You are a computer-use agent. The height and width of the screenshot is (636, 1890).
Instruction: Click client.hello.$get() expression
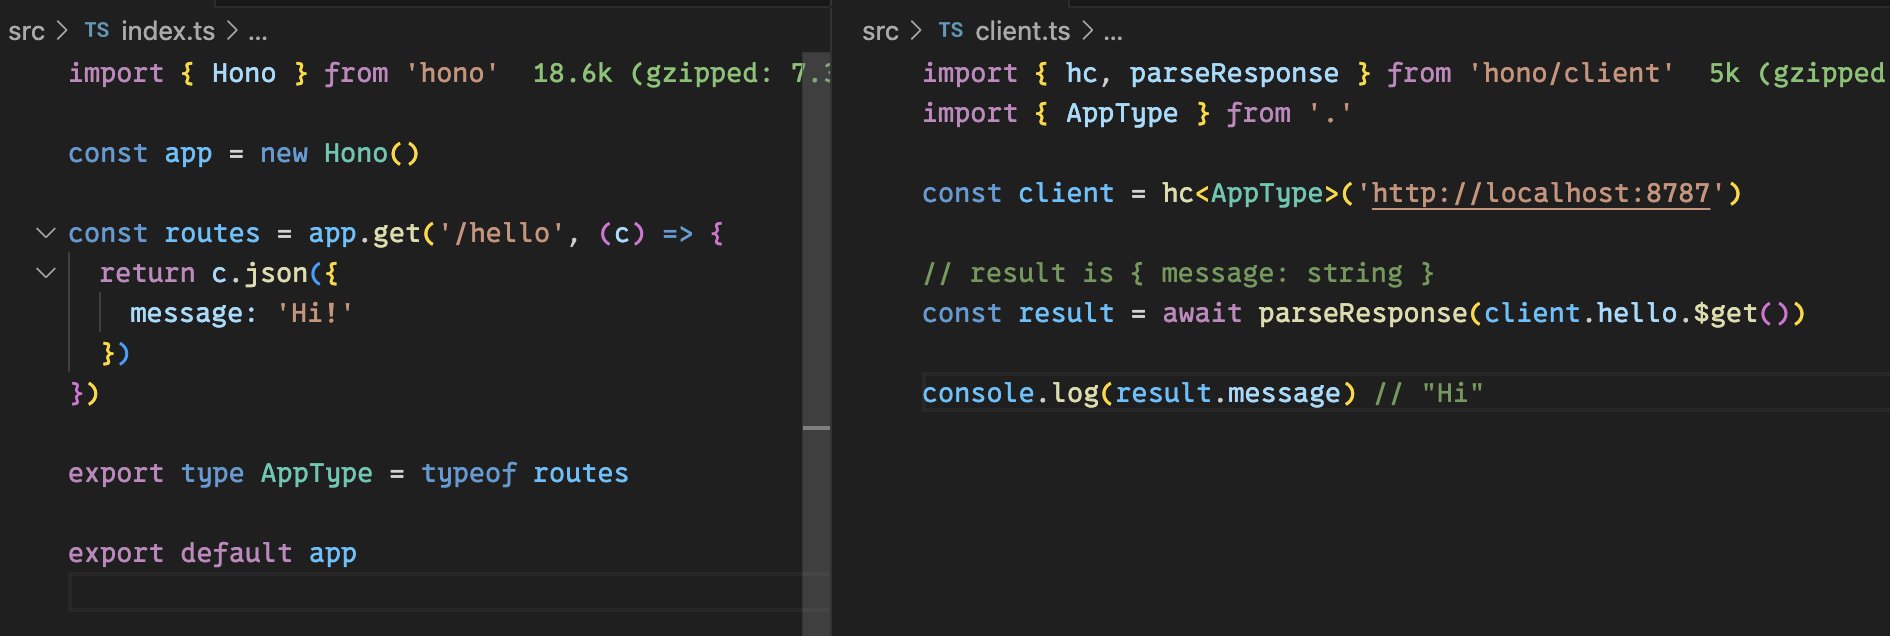[1636, 313]
